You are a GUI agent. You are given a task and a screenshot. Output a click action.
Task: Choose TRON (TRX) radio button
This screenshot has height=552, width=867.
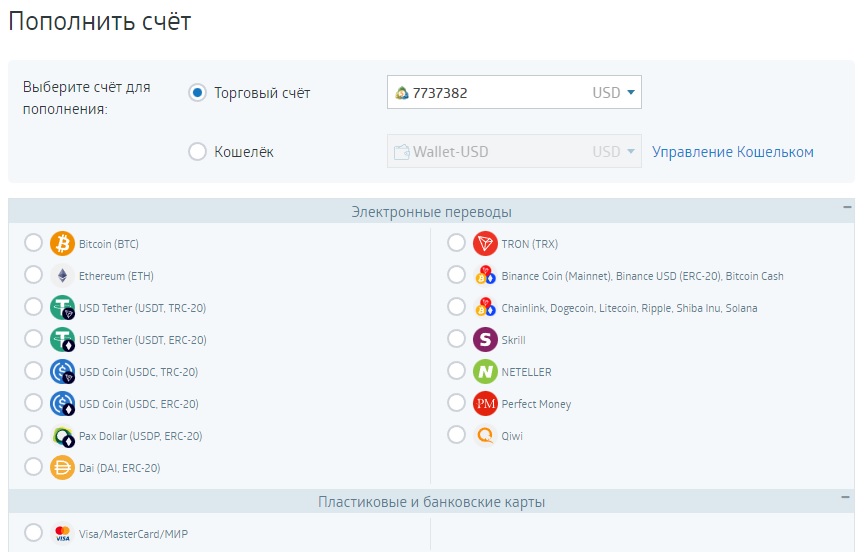pyautogui.click(x=456, y=242)
